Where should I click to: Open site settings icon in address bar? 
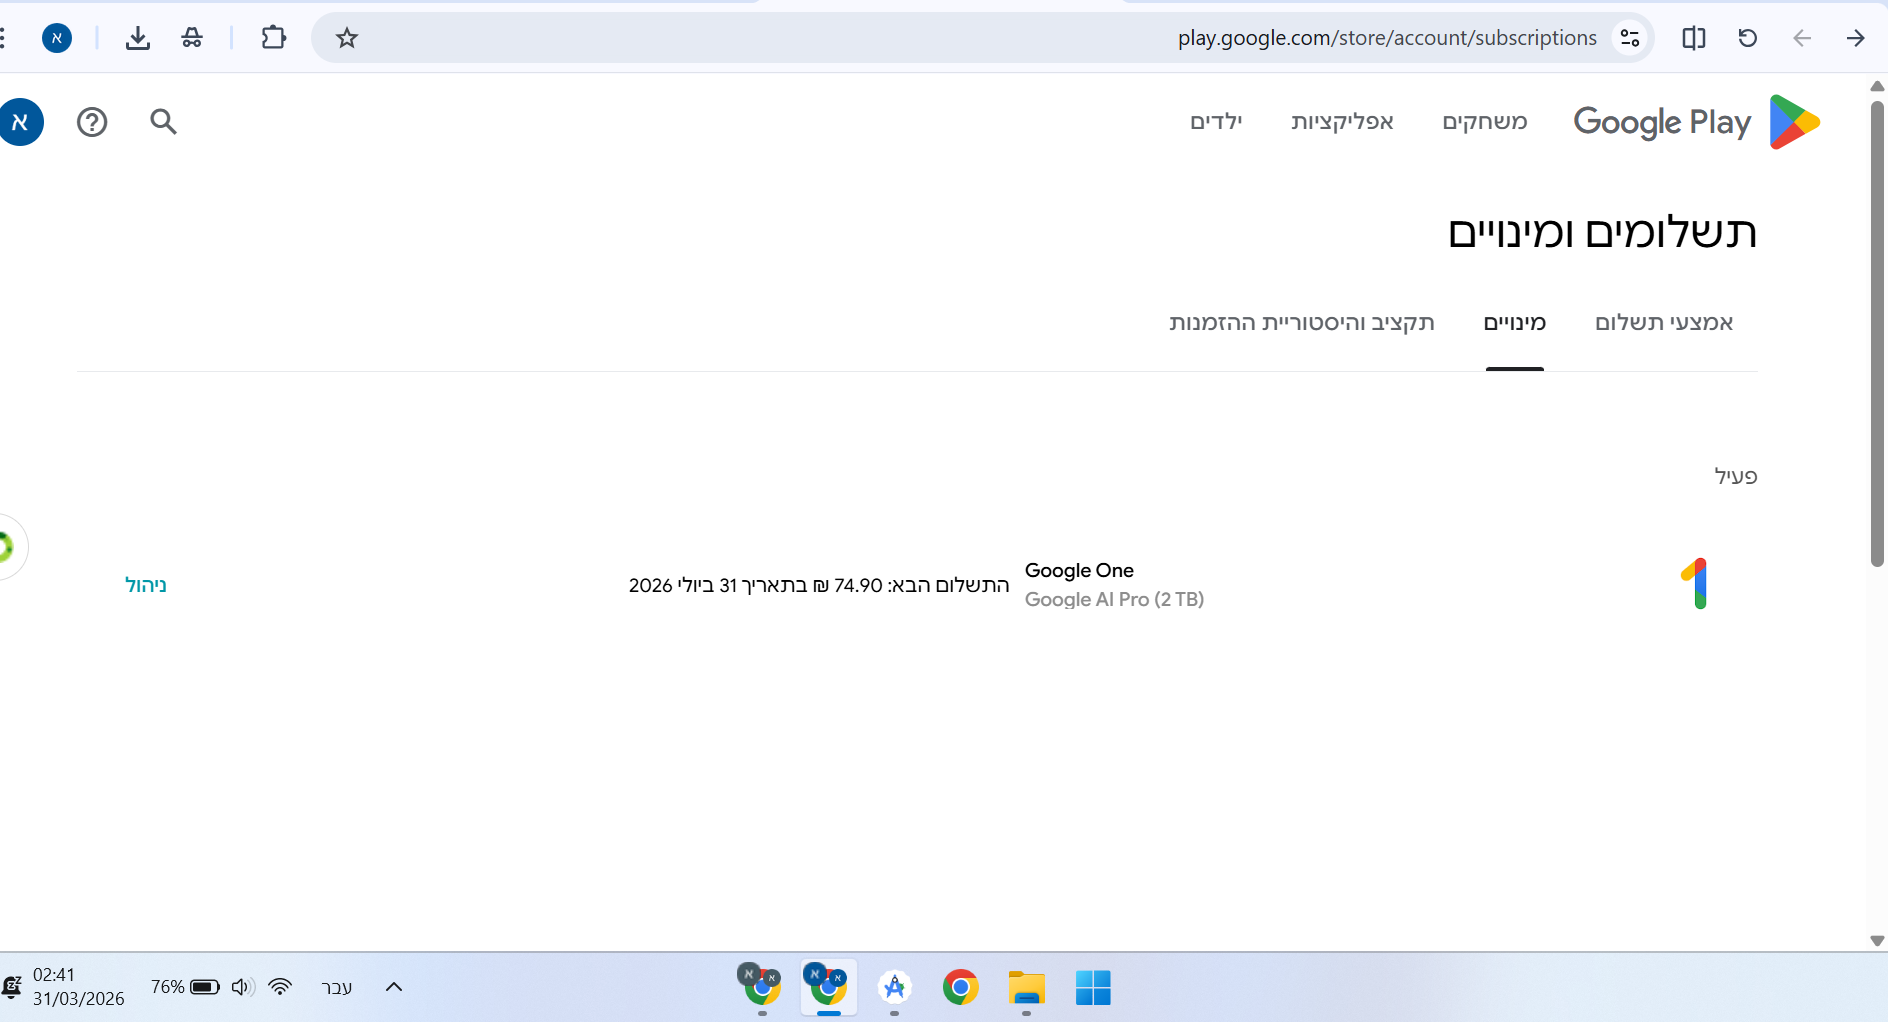pyautogui.click(x=1630, y=38)
